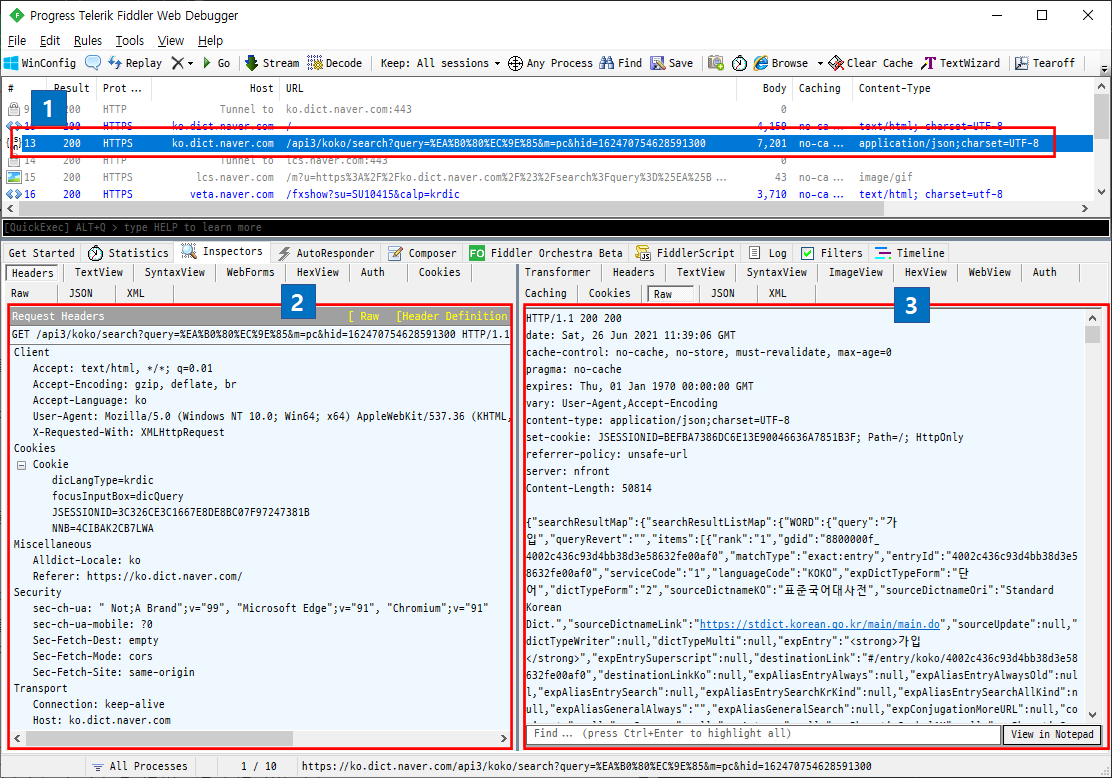Collapse the Cookie tree node
The image size is (1112, 778).
(21, 465)
